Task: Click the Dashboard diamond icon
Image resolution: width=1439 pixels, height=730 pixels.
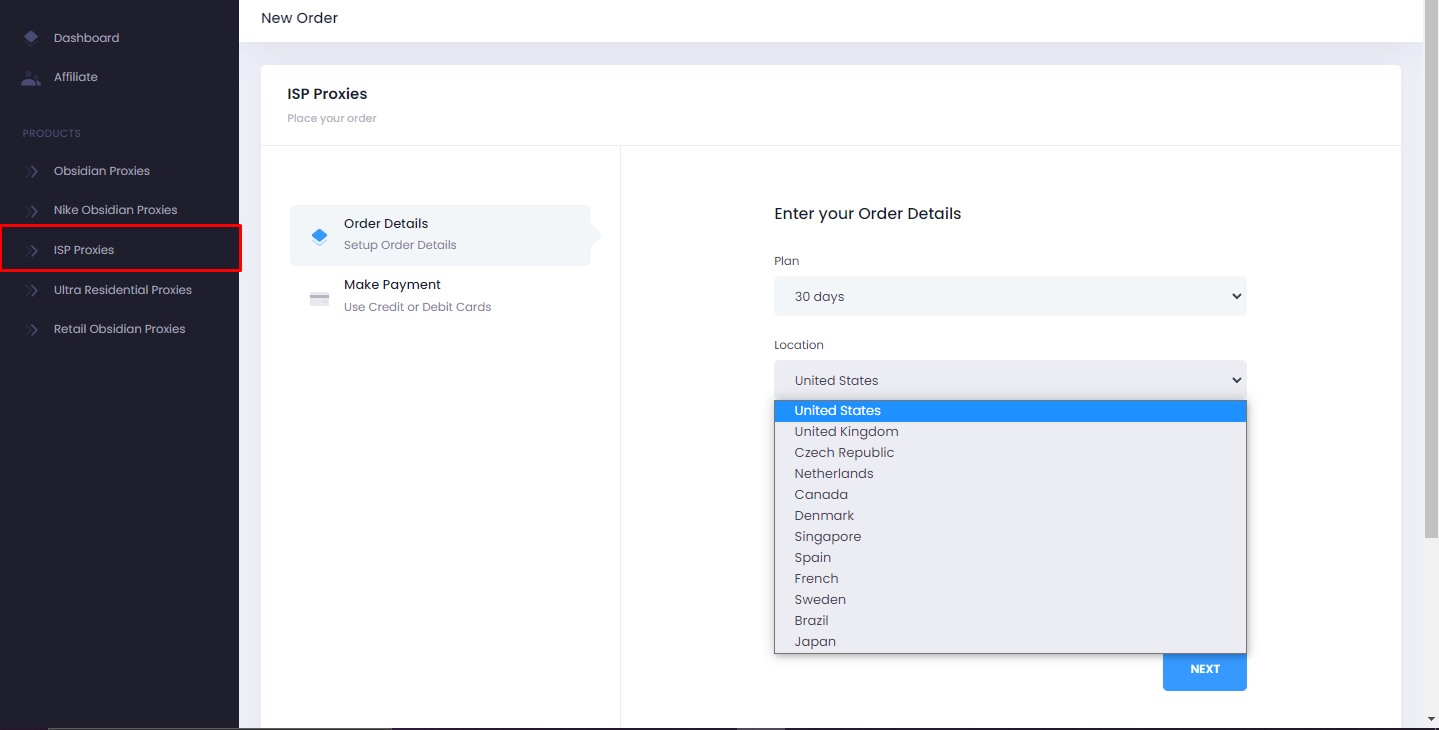Action: pos(31,38)
